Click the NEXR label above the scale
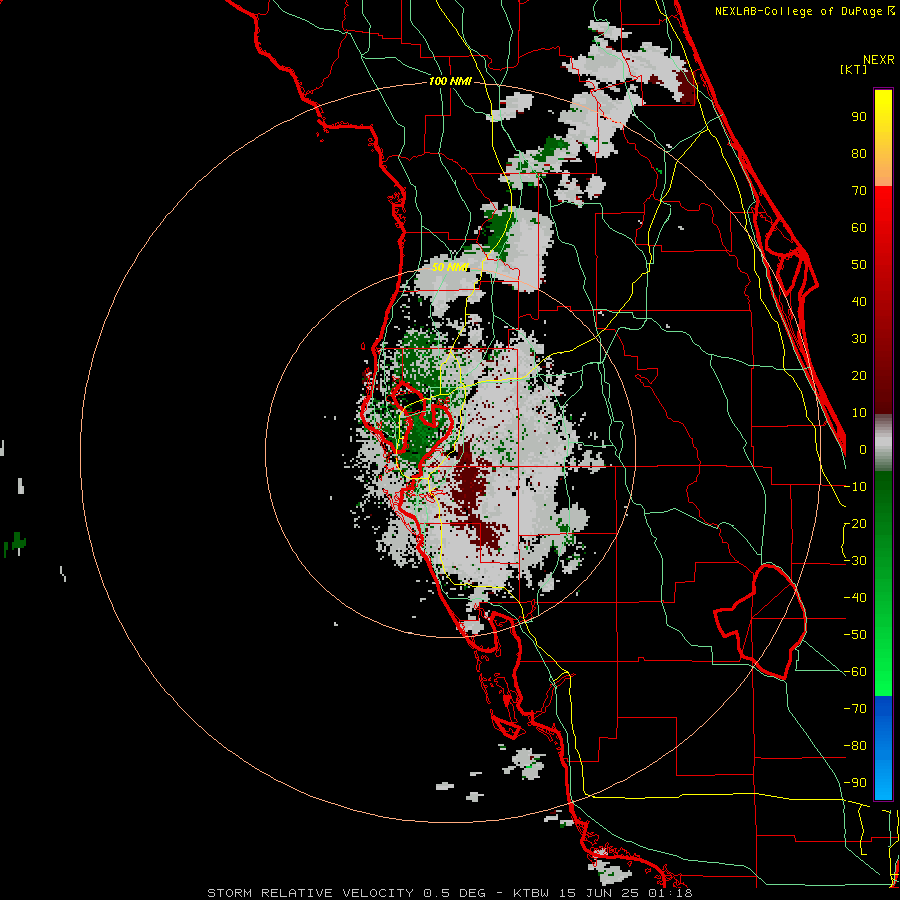900x900 pixels. [878, 60]
